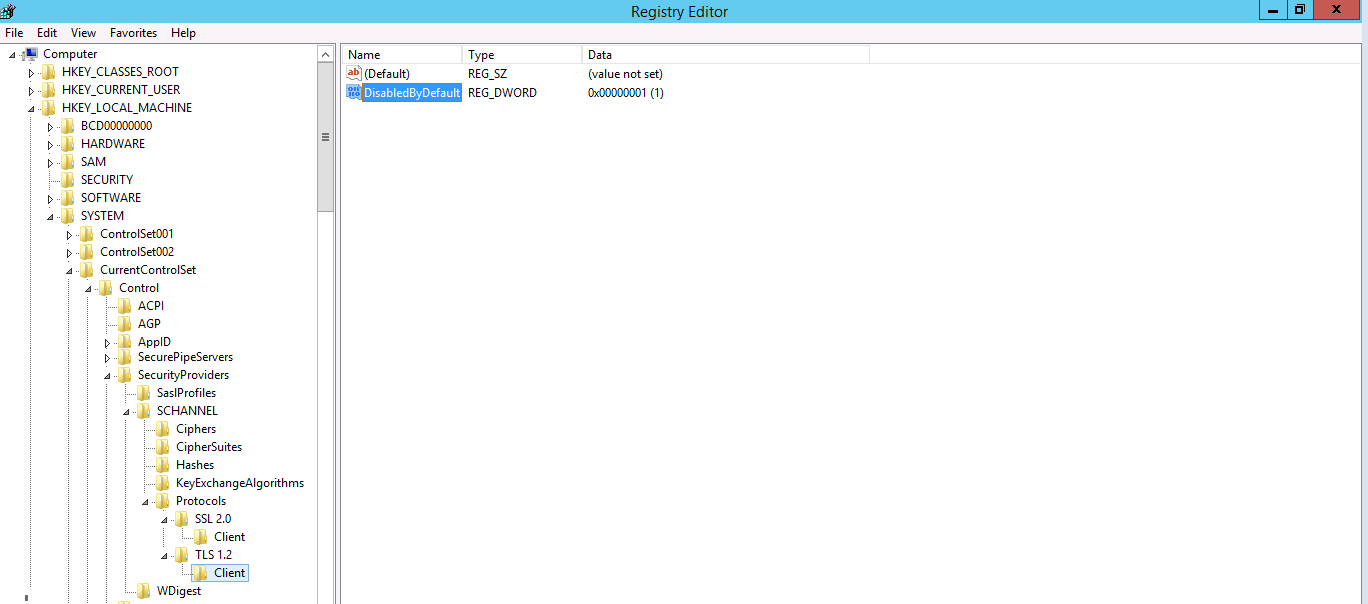
Task: Click the Ciphers folder icon
Action: point(163,429)
